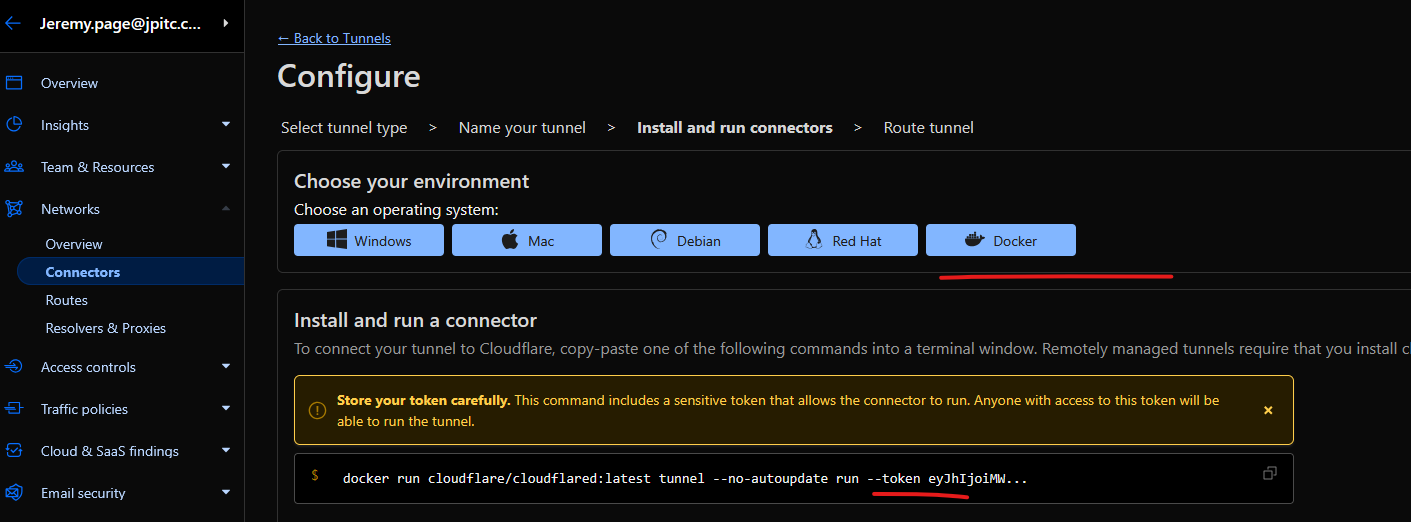Choose Docker environment
The width and height of the screenshot is (1411, 522).
(1001, 240)
